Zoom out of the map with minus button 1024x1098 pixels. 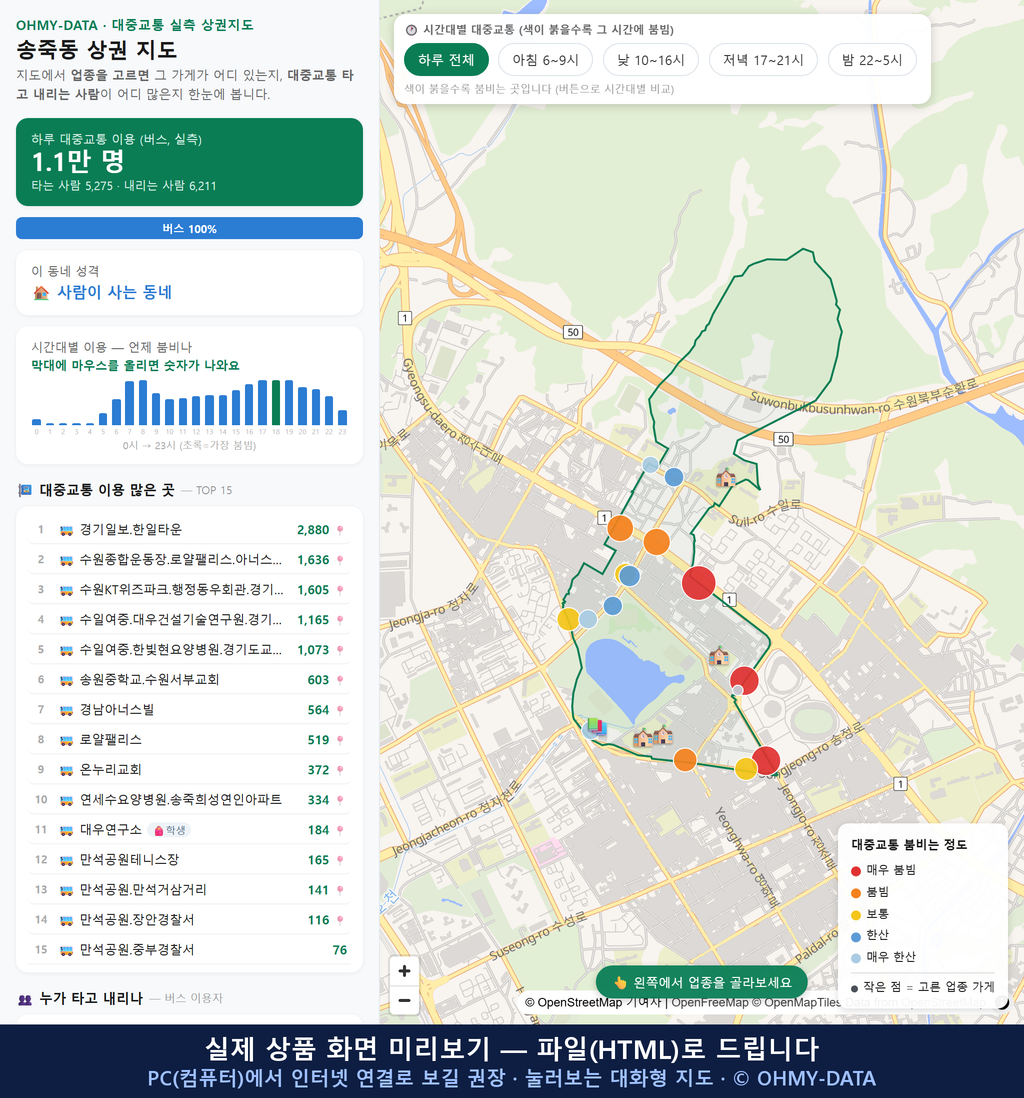[404, 1000]
